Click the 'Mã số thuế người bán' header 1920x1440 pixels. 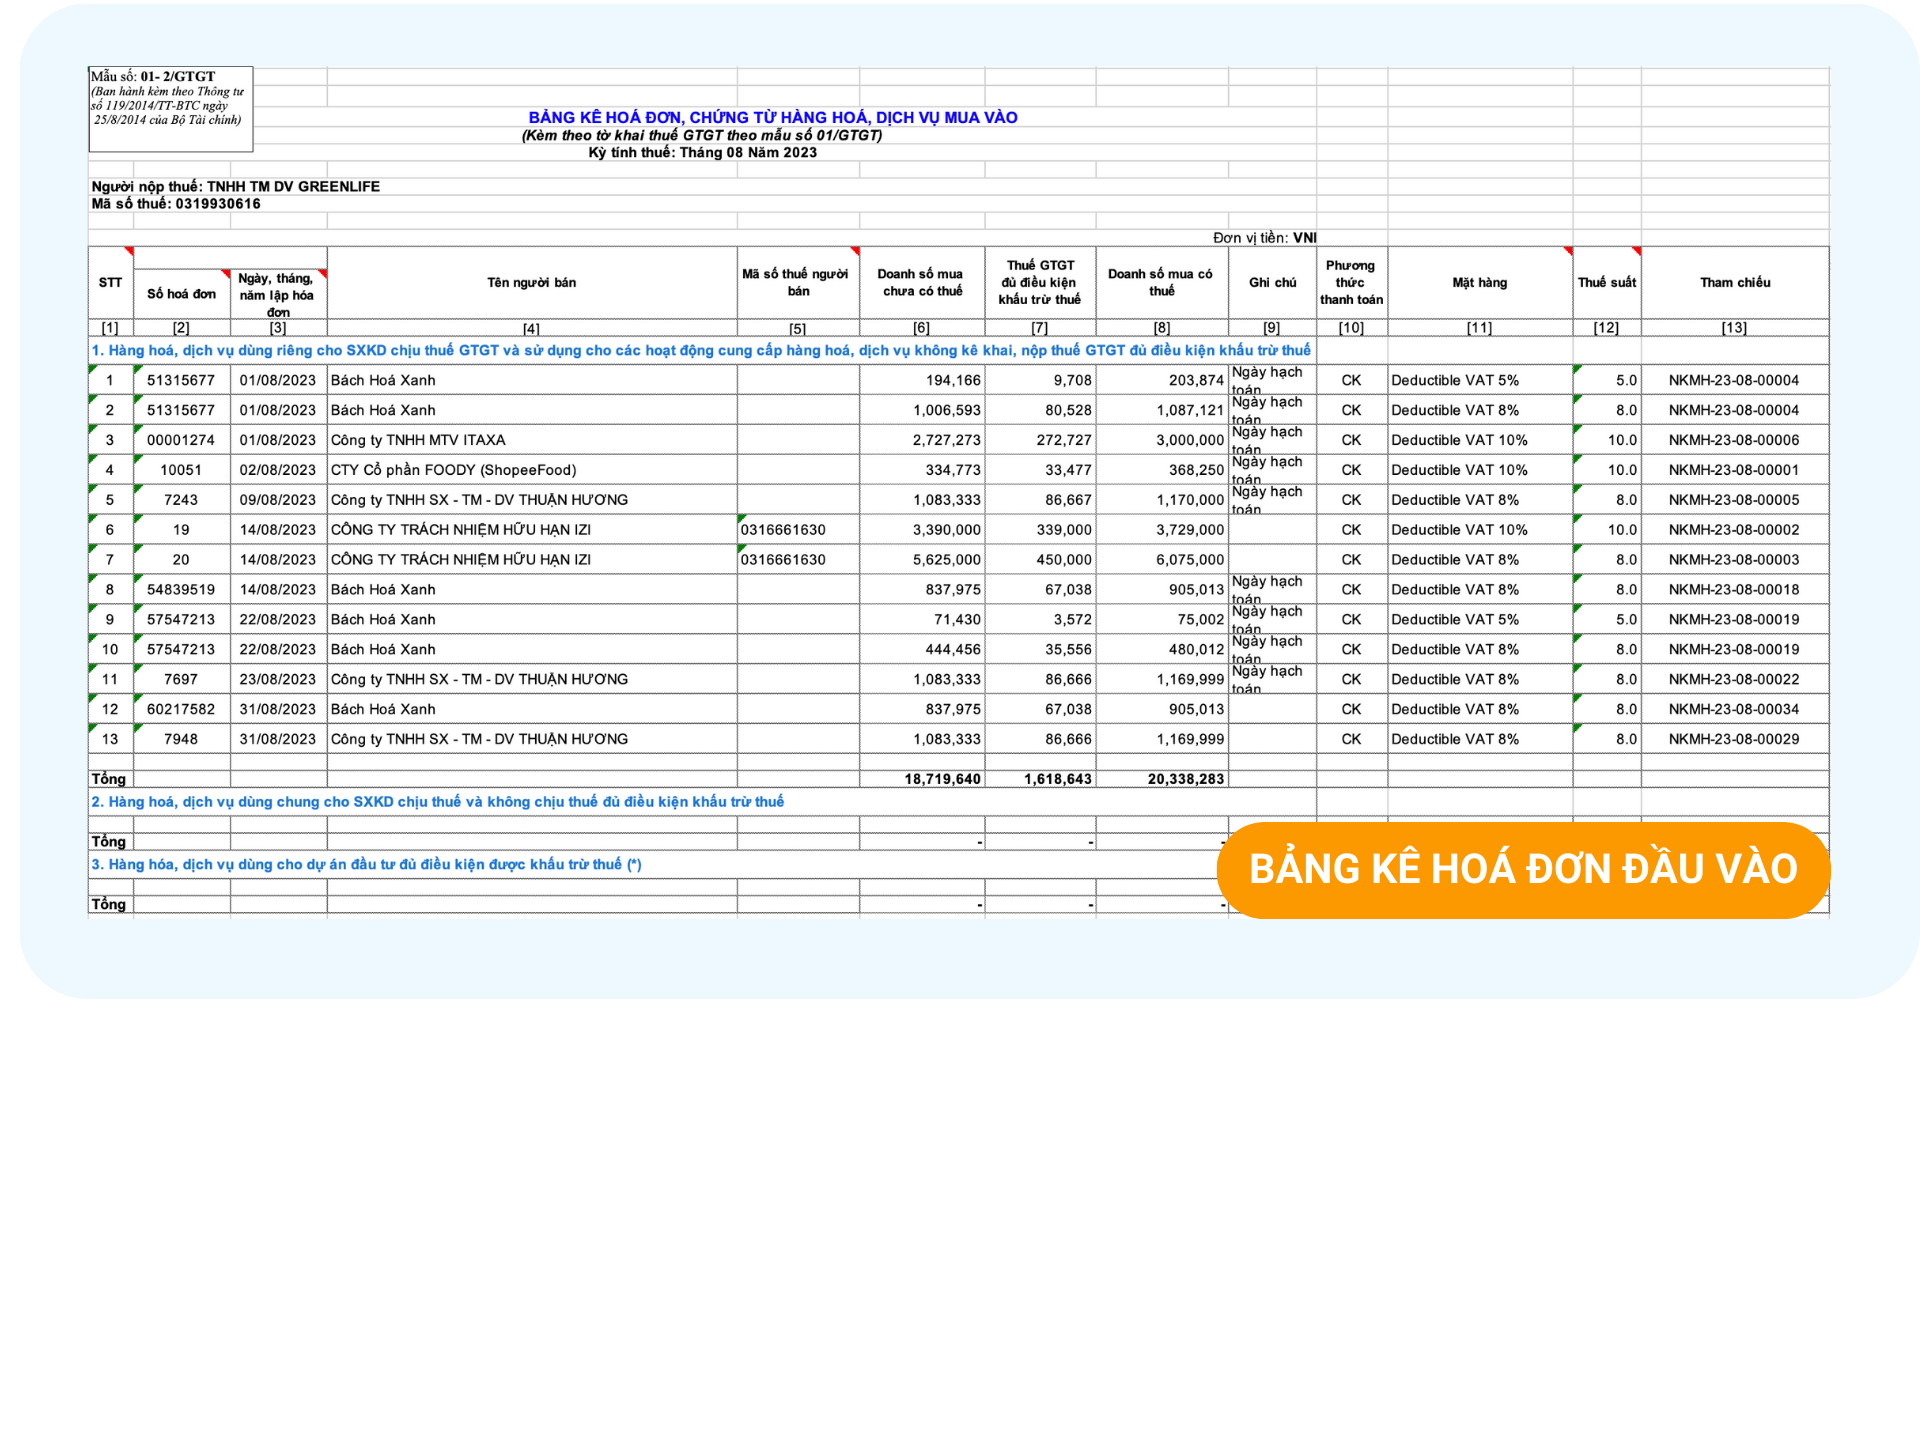[x=796, y=283]
